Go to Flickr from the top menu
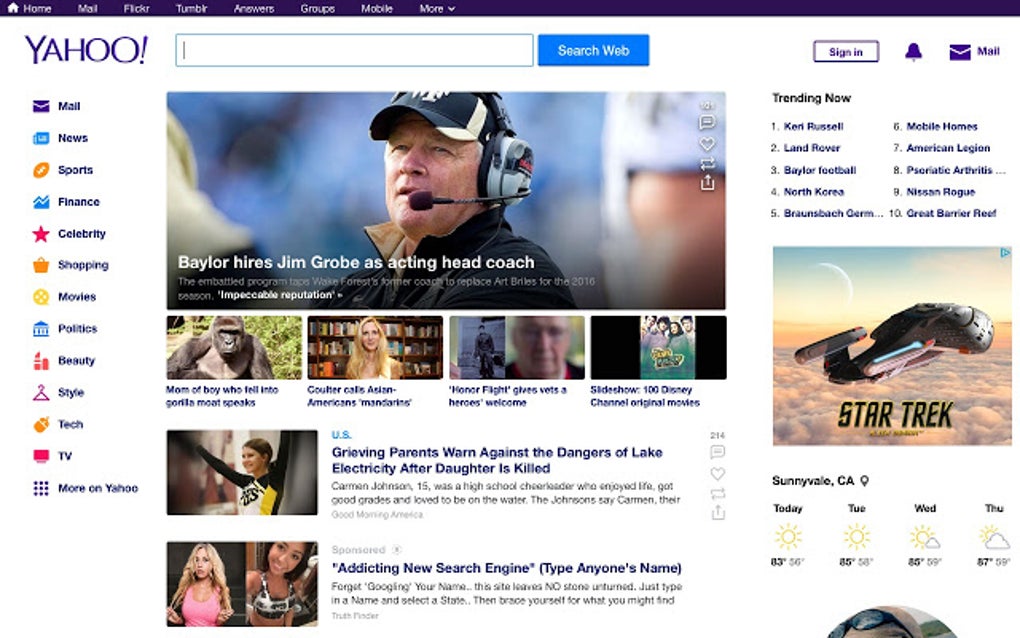 136,8
